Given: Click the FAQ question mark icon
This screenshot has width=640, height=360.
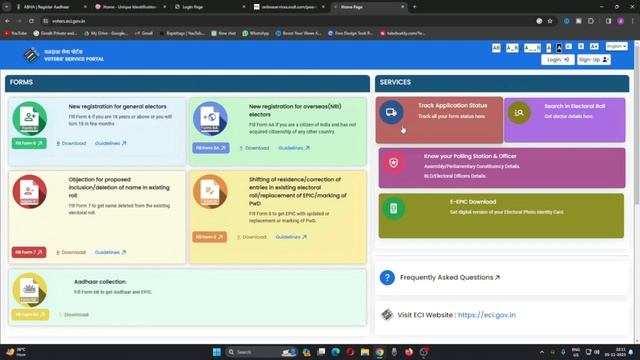Looking at the screenshot, I should (x=387, y=278).
